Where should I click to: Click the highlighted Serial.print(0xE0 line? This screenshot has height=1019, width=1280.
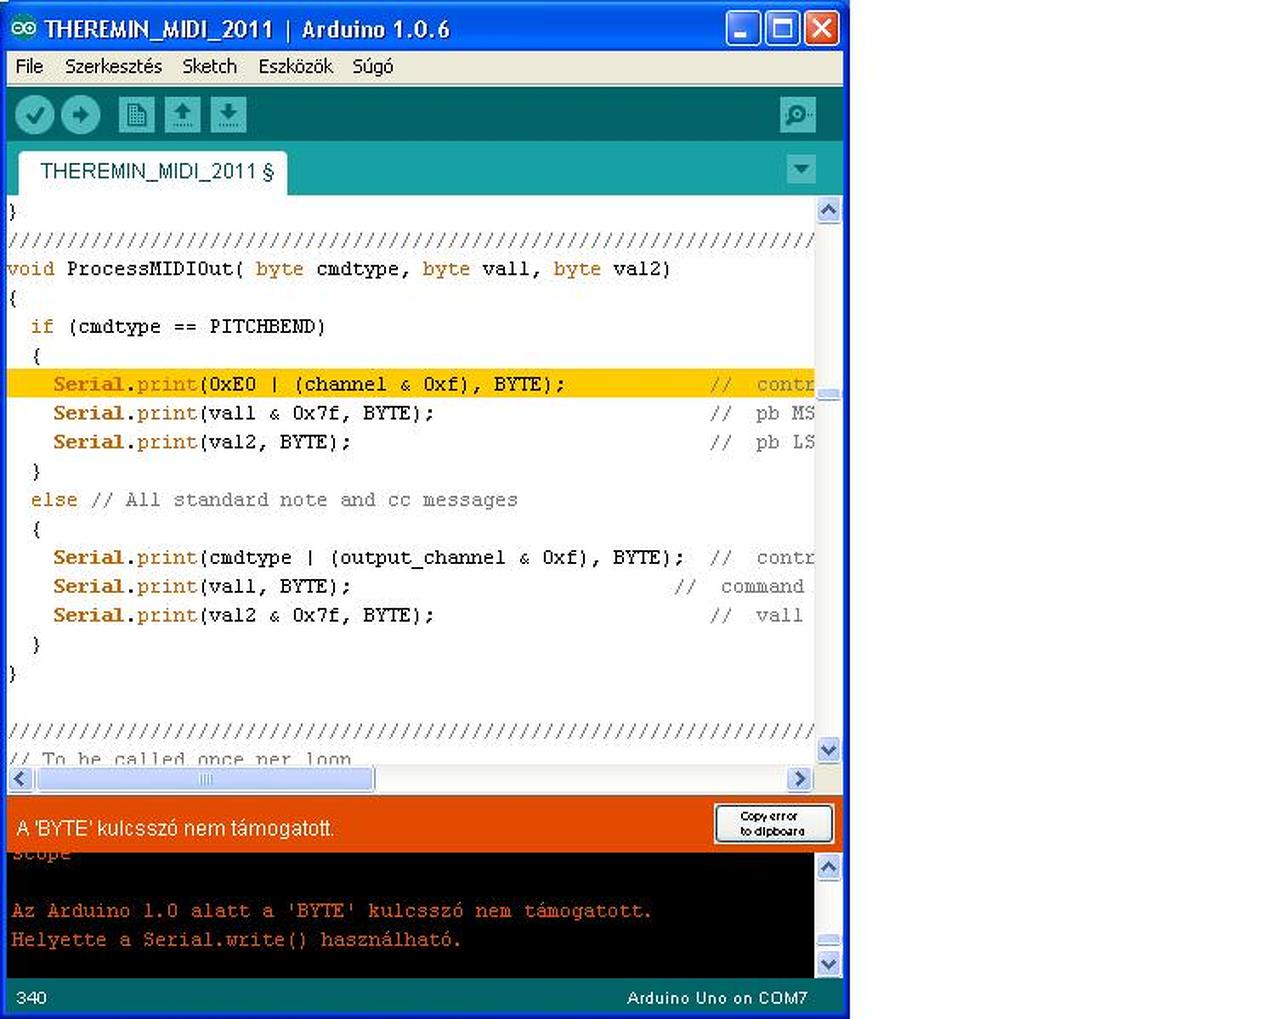410,384
